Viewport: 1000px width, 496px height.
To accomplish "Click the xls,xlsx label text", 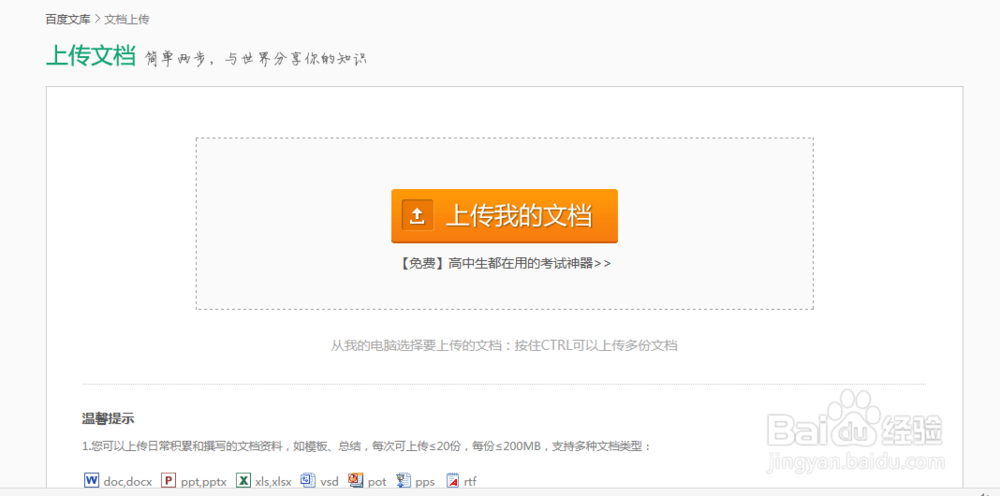I will click(273, 482).
